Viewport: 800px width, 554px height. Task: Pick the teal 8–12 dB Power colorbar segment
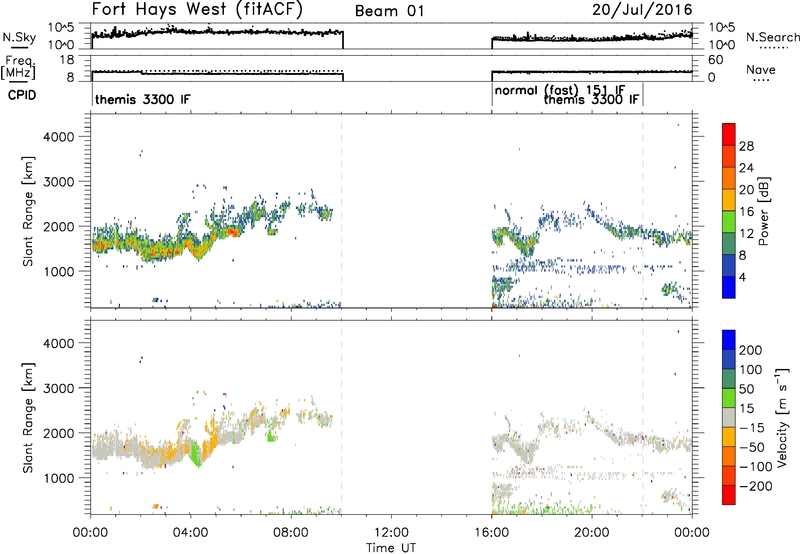729,244
